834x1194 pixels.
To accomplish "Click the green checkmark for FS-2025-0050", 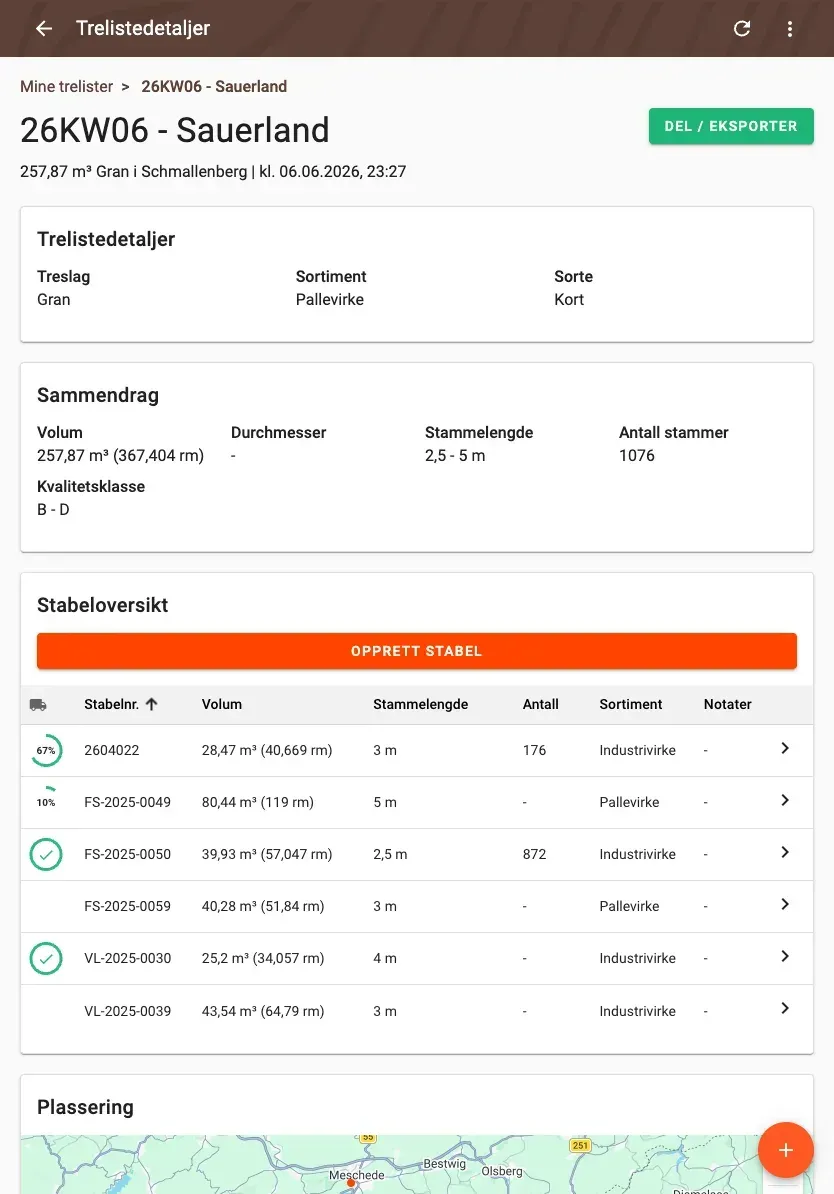I will 46,854.
